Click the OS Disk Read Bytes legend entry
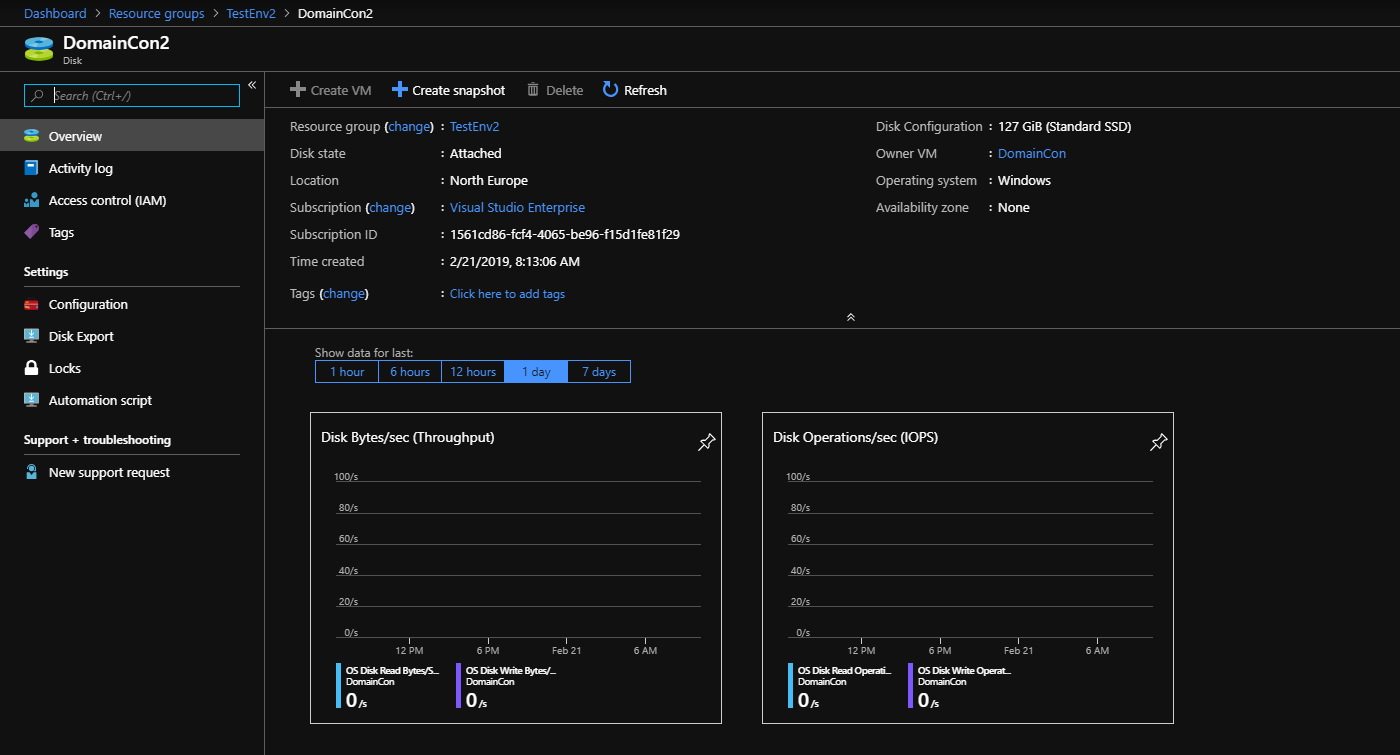This screenshot has width=1400, height=755. pyautogui.click(x=389, y=686)
